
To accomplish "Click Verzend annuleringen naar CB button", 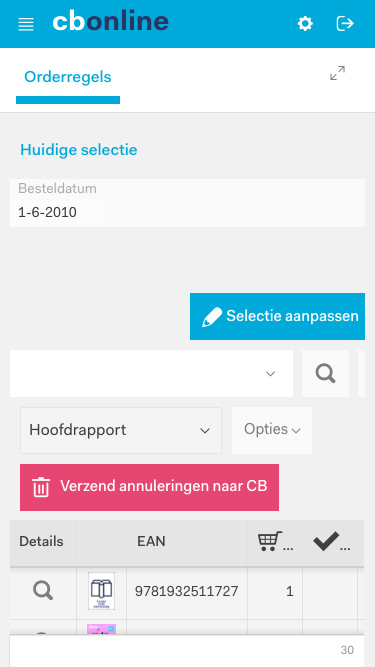I will (x=149, y=487).
